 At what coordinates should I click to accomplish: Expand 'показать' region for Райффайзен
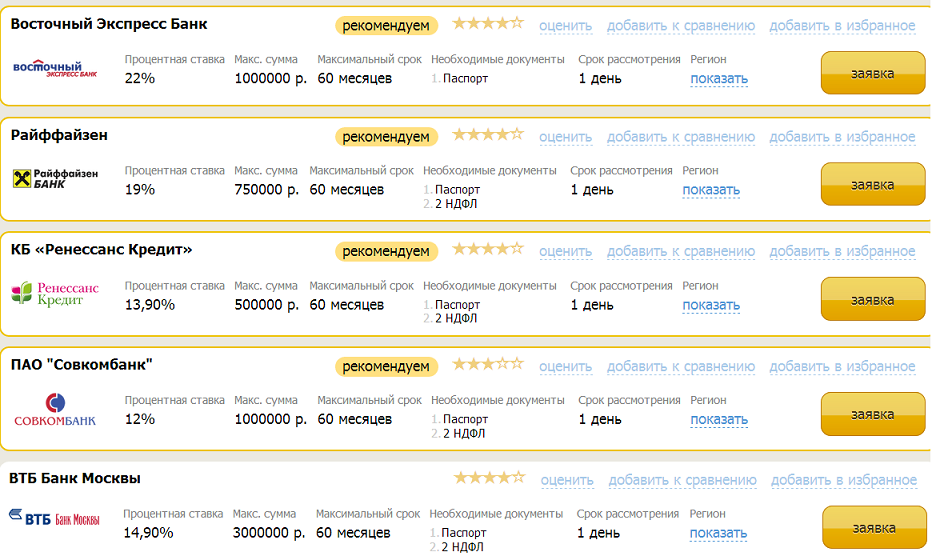[x=711, y=190]
